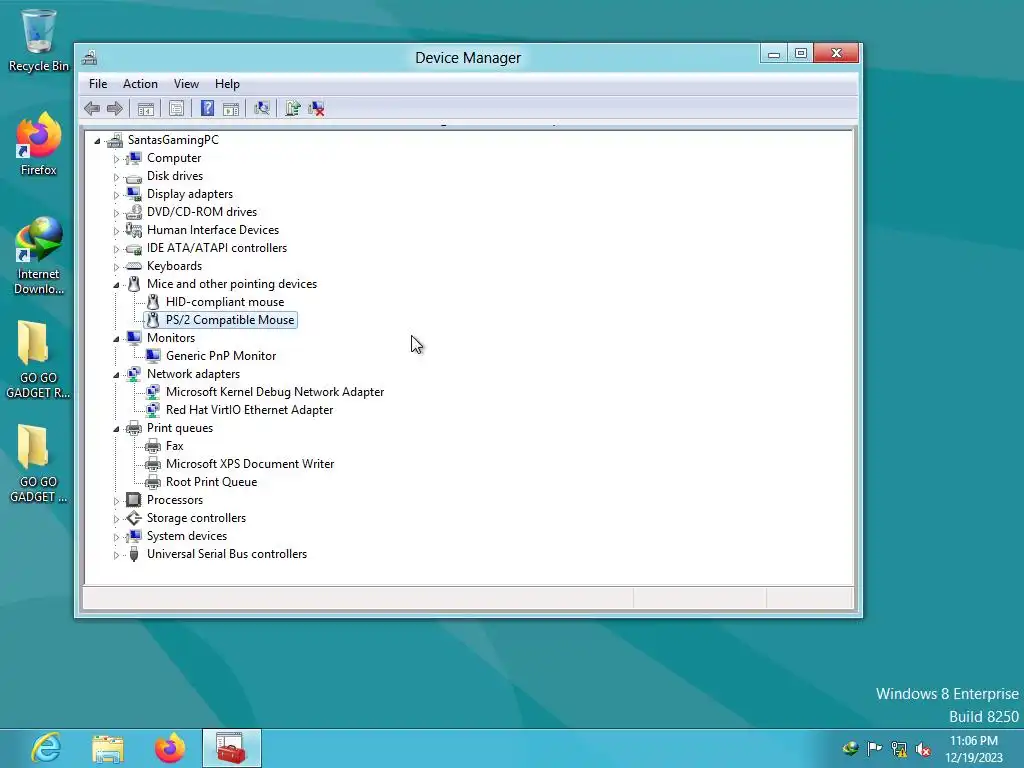Screen dimensions: 1024x768
Task: Select the PS/2 Compatible Mouse entry
Action: pos(230,320)
